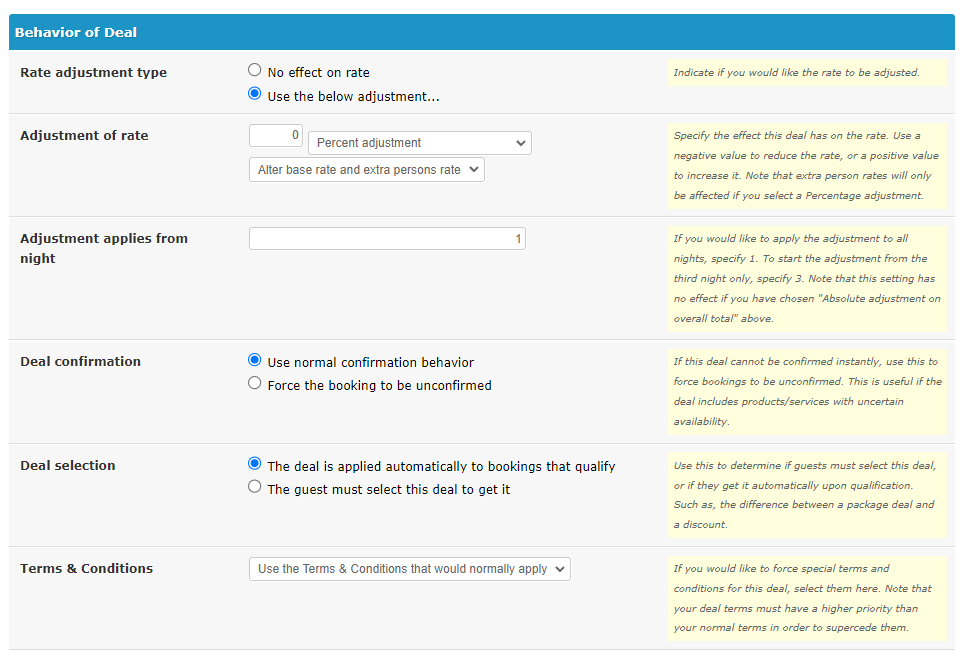This screenshot has height=662, width=974.
Task: Choose 'The guest must select this deal'
Action: tap(255, 487)
